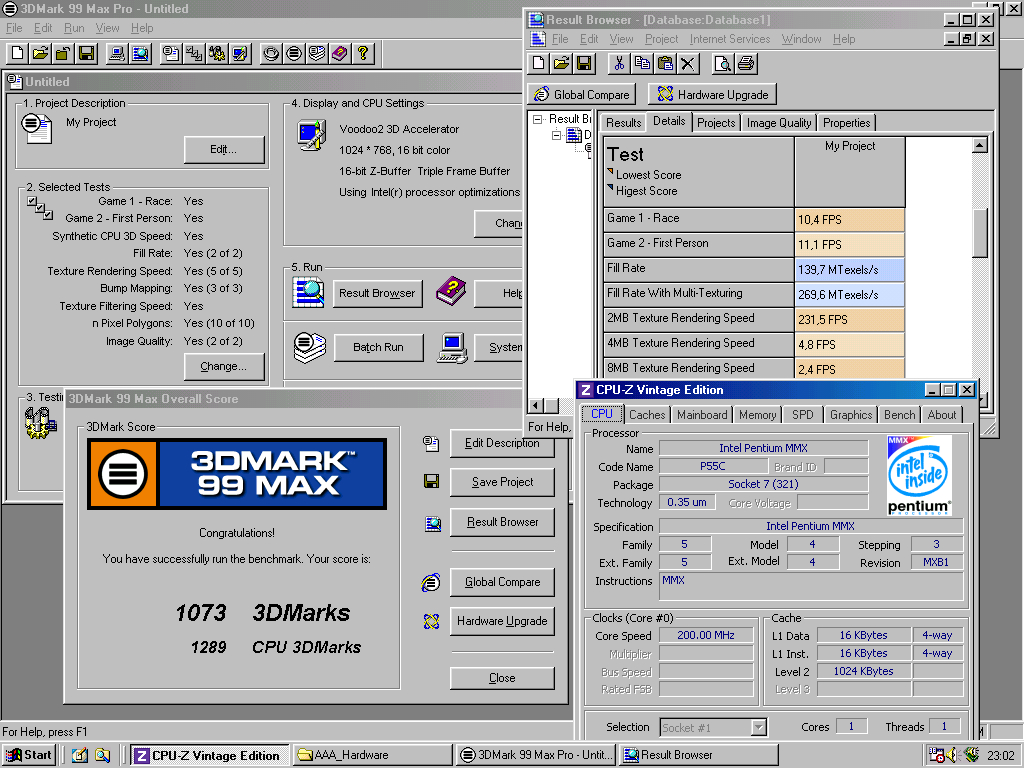Image resolution: width=1024 pixels, height=768 pixels.
Task: Open Run menu in 3DMark 99 Max Pro
Action: (x=74, y=28)
